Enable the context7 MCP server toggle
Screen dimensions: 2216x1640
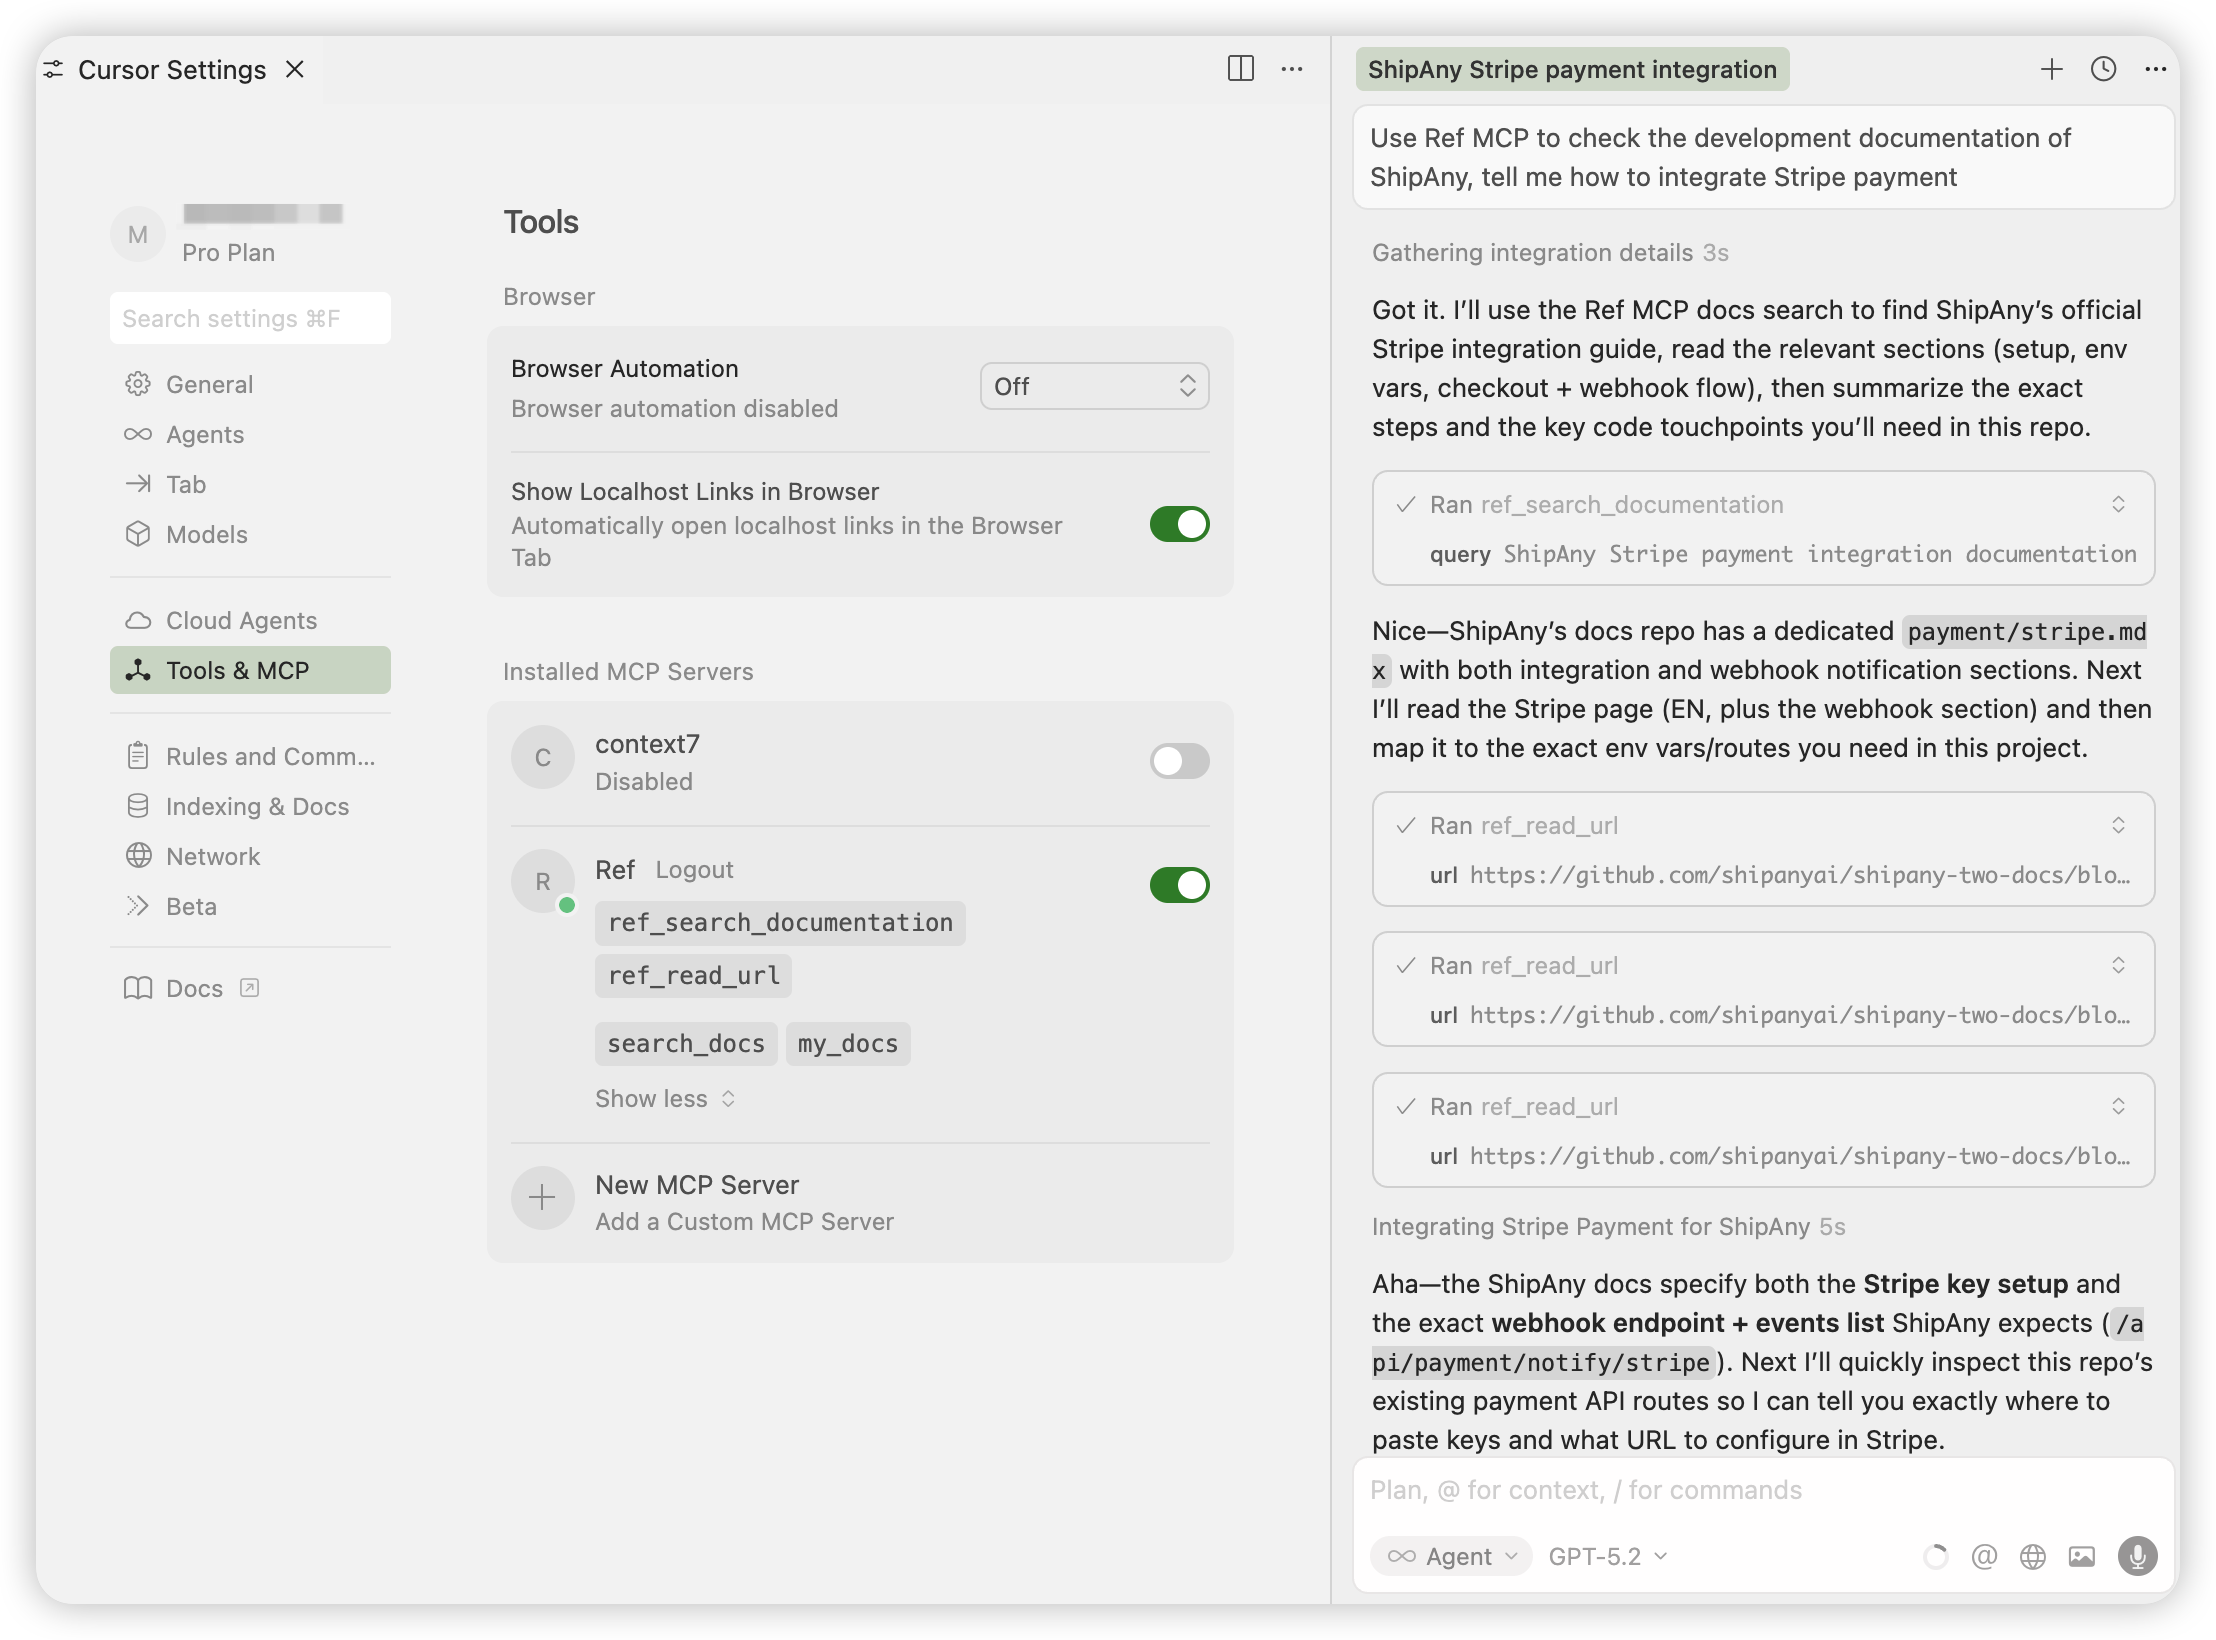(1179, 761)
